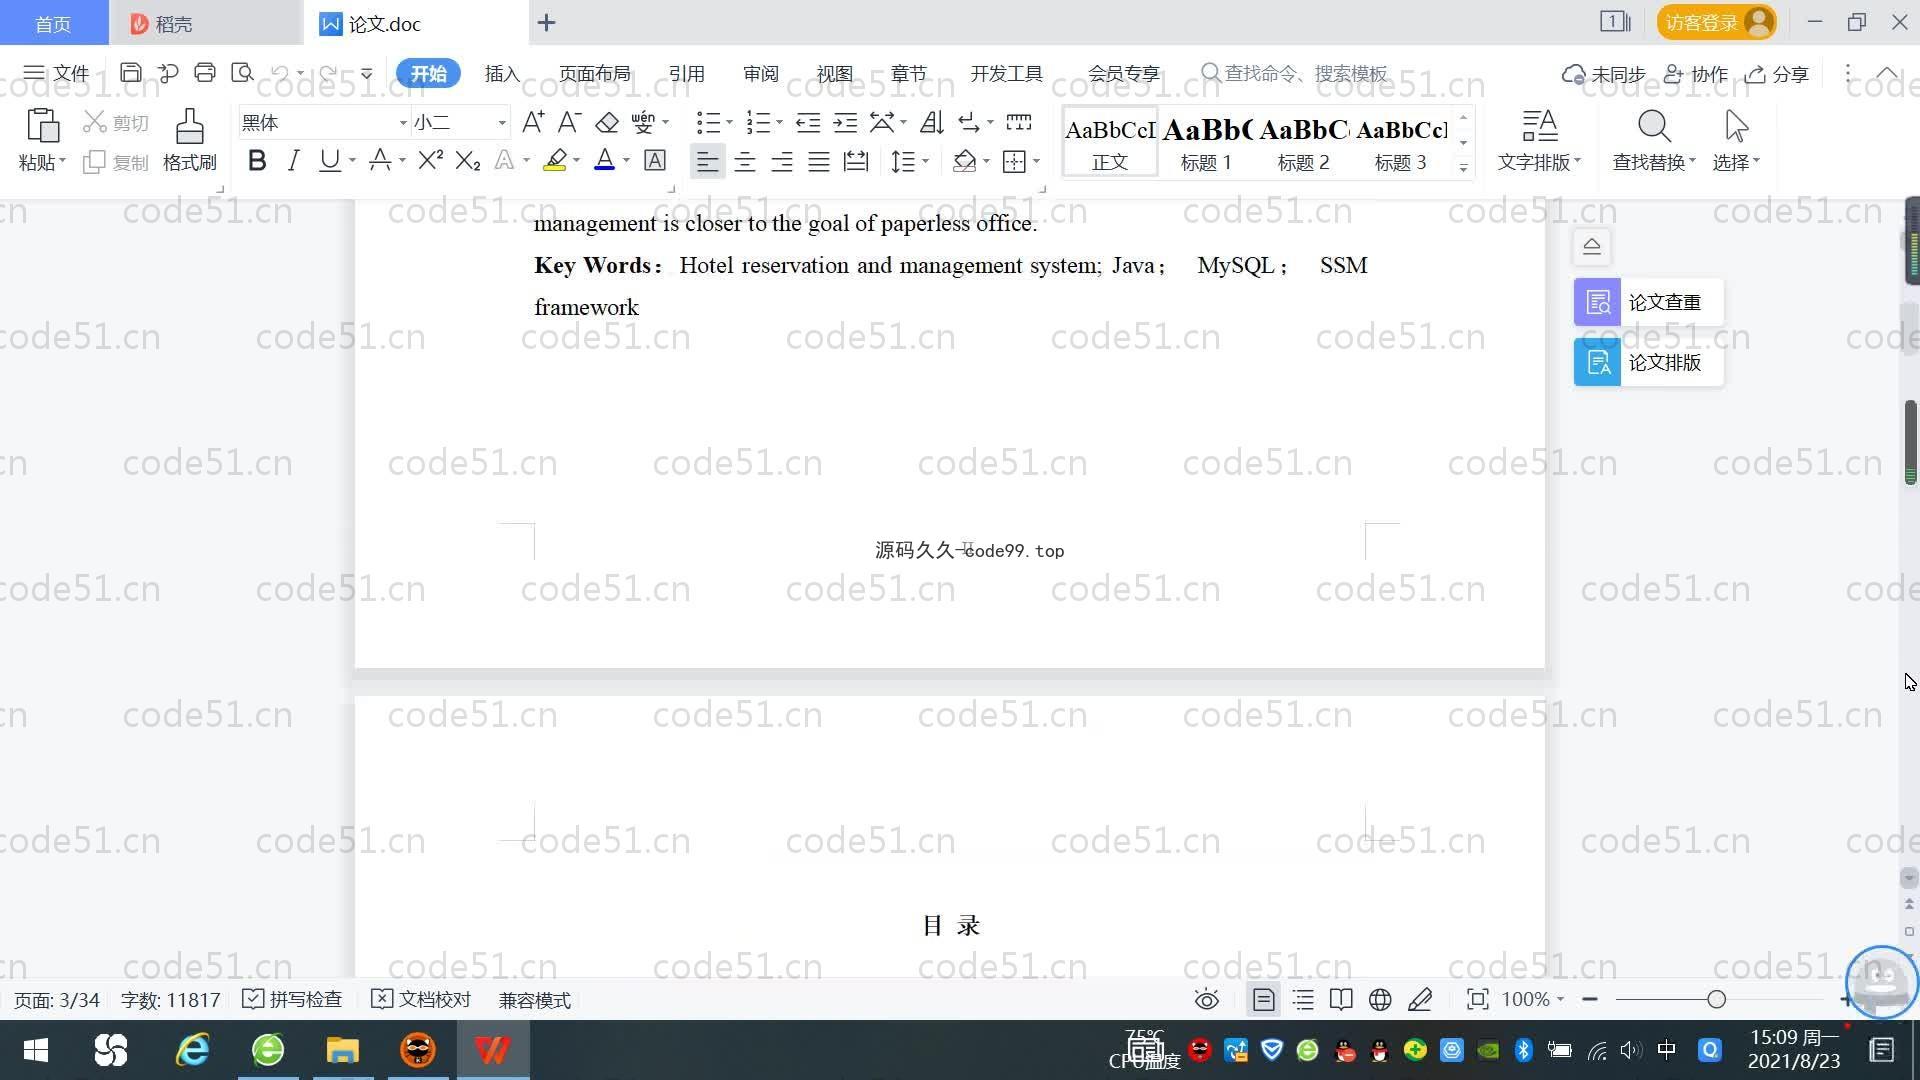Click the Sort icon
Image resolution: width=1920 pixels, height=1080 pixels.
click(932, 123)
